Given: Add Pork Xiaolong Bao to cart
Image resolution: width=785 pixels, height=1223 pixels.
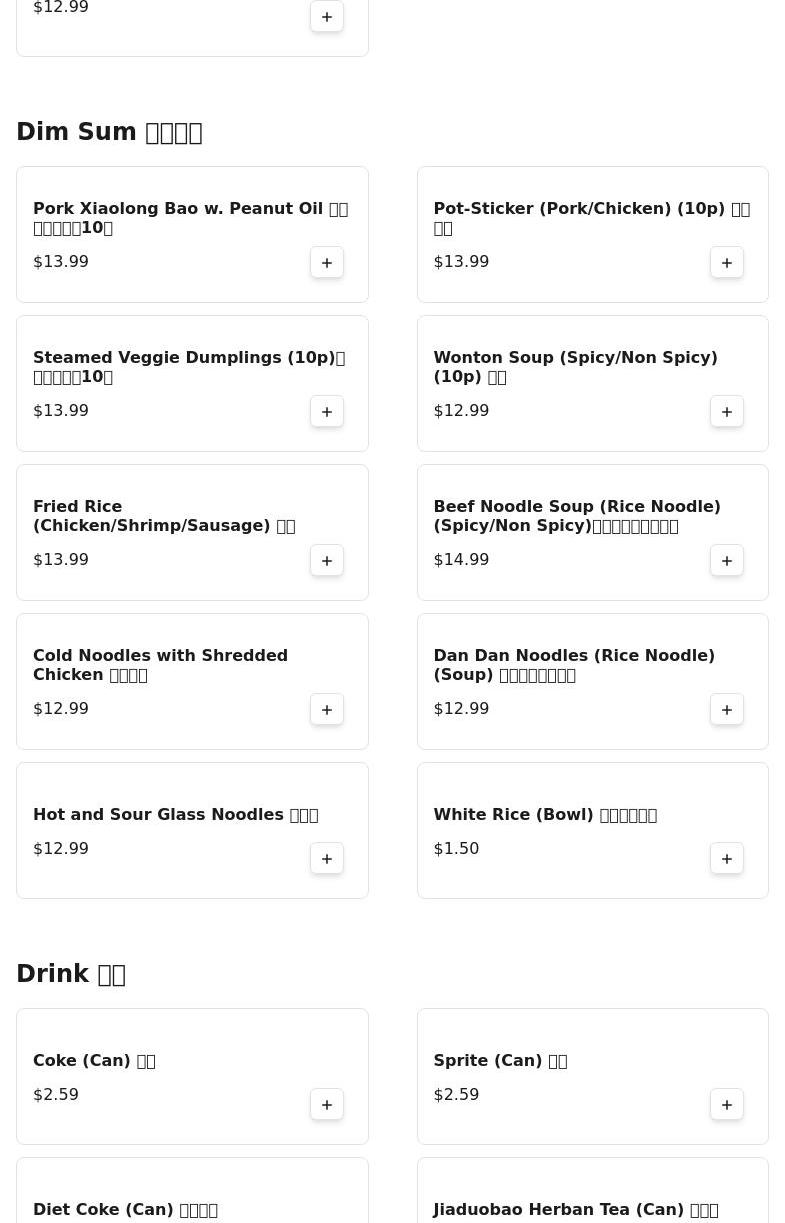Looking at the screenshot, I should click(327, 262).
